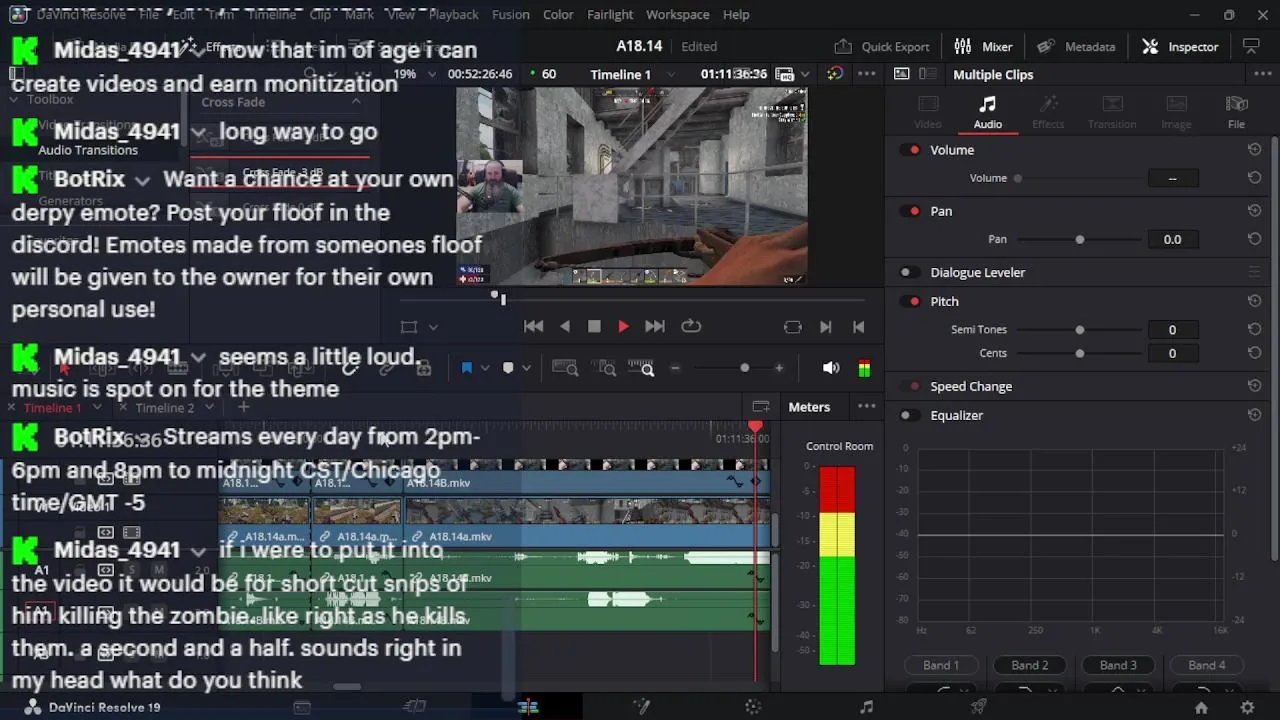Select the custom zoom icon
The image size is (1280, 720).
click(640, 368)
